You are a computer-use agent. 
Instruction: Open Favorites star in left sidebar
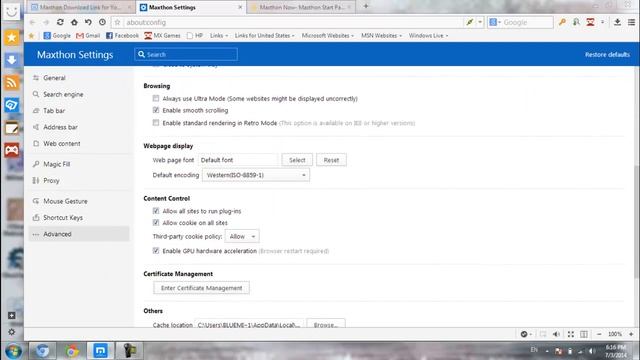tap(11, 38)
